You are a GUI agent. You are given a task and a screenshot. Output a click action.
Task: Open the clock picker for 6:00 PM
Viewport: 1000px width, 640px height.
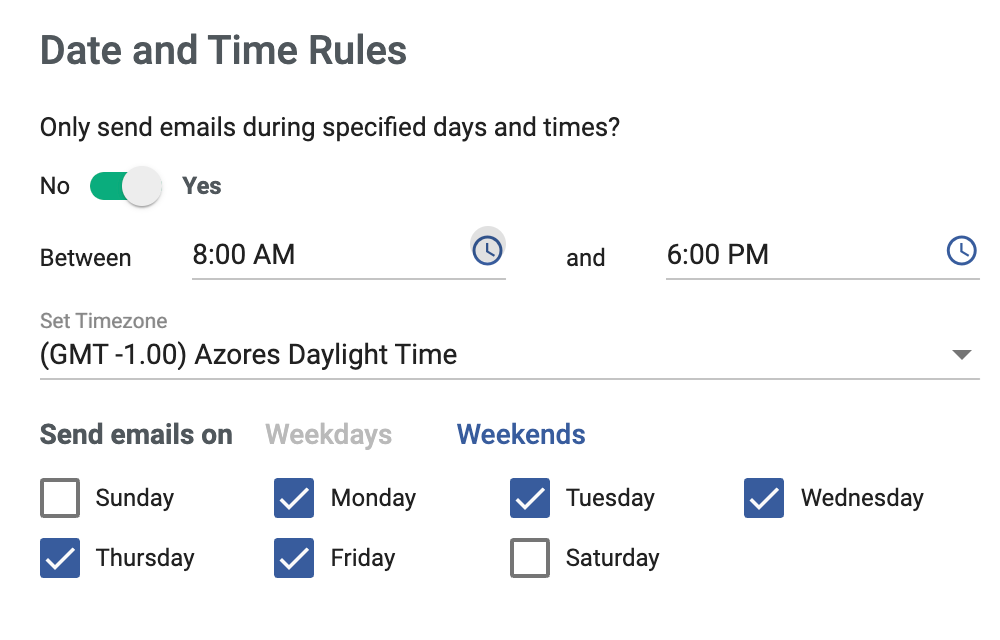click(961, 251)
